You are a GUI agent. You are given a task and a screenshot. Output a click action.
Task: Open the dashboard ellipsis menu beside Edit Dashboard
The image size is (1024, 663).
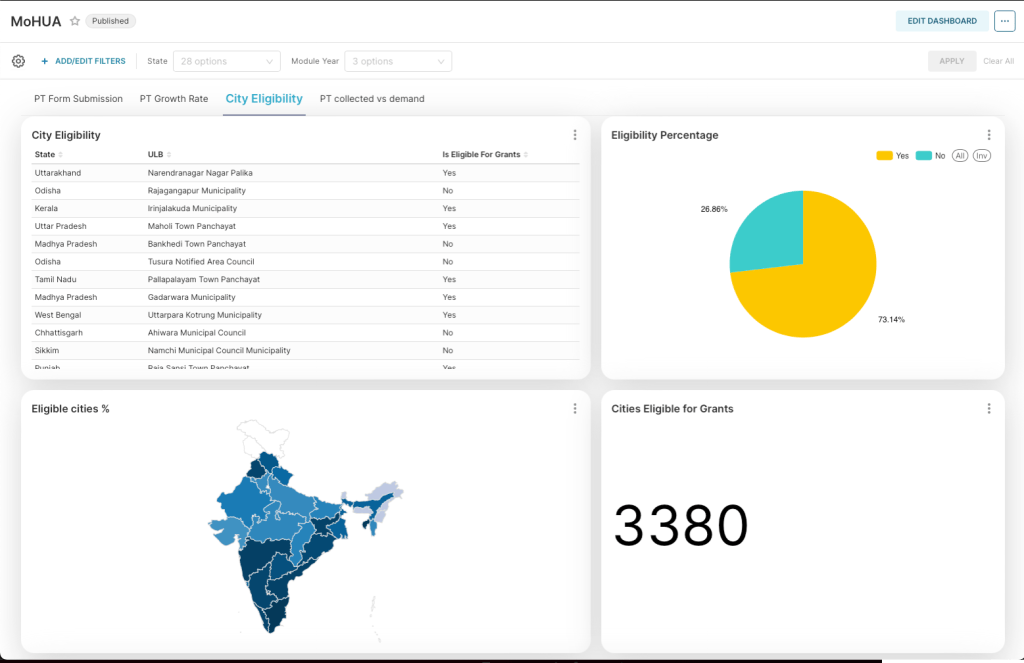point(1004,21)
